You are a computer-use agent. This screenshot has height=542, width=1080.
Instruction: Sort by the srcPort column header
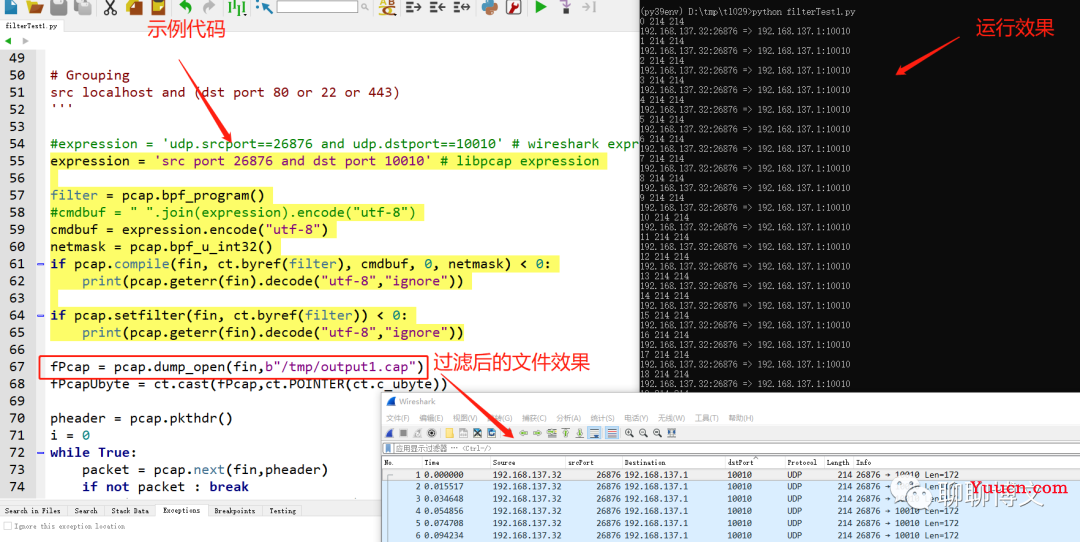(x=594, y=463)
